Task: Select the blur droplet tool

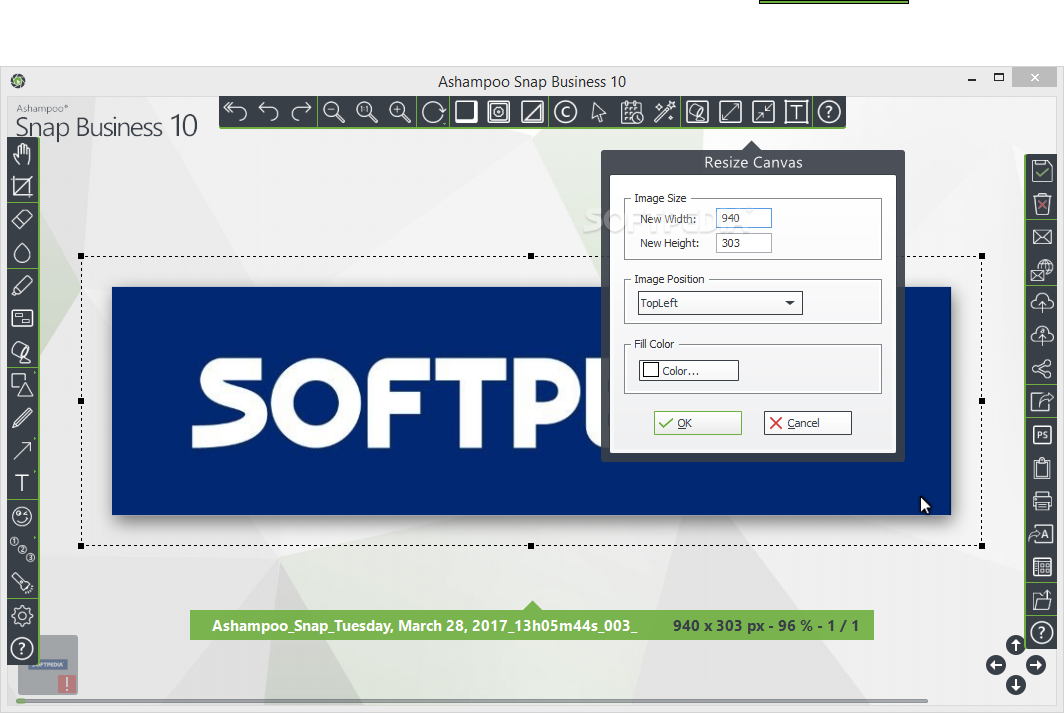Action: tap(22, 253)
